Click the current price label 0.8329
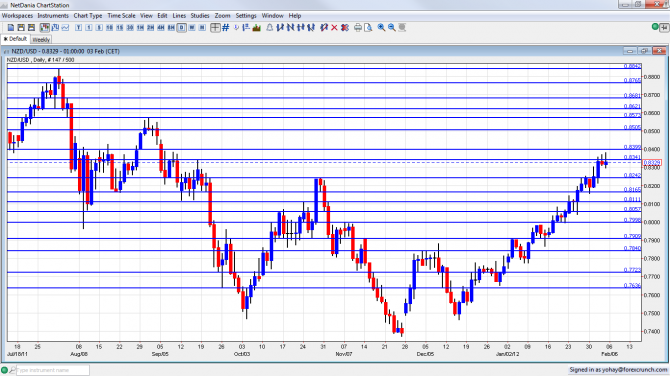The height and width of the screenshot is (376, 670). point(652,162)
